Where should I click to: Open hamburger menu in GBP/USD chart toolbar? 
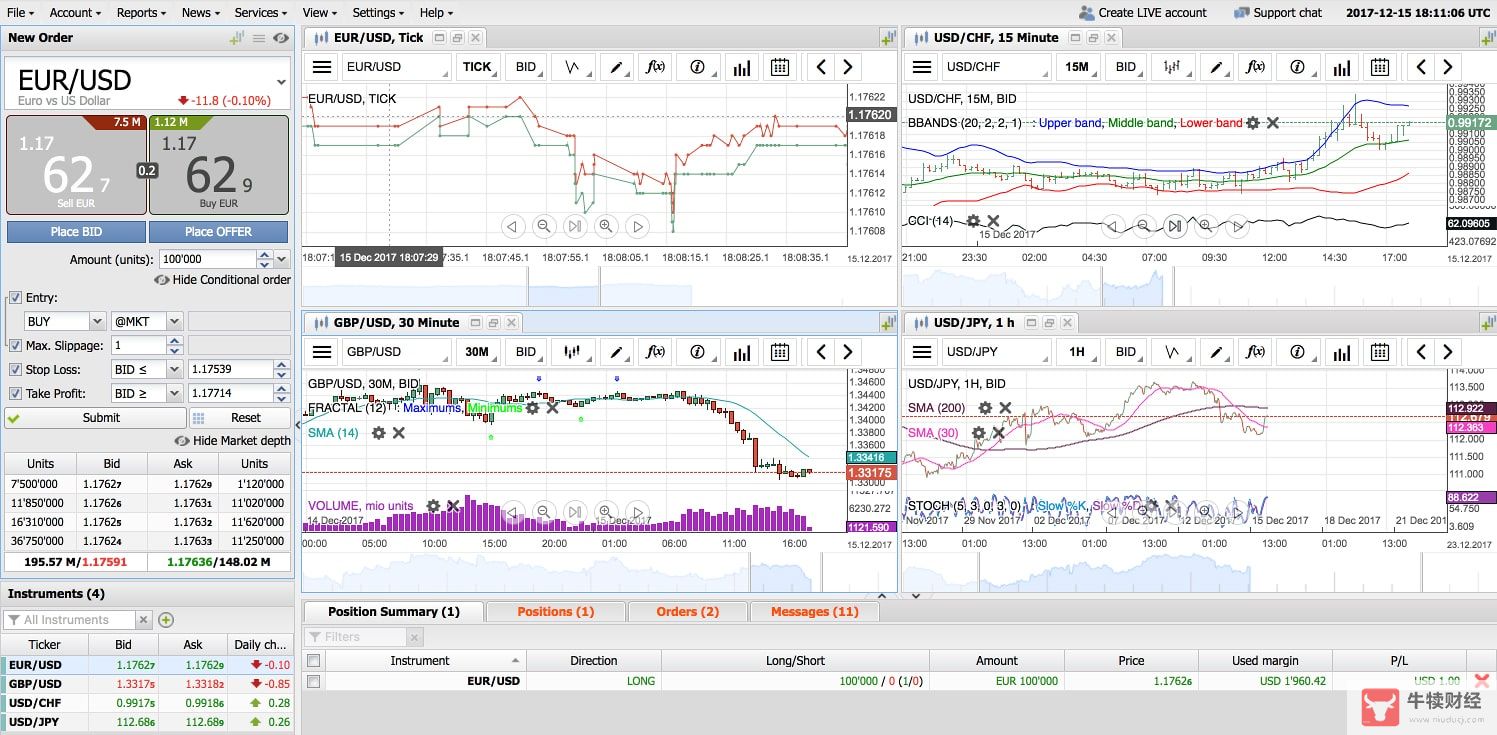point(322,352)
